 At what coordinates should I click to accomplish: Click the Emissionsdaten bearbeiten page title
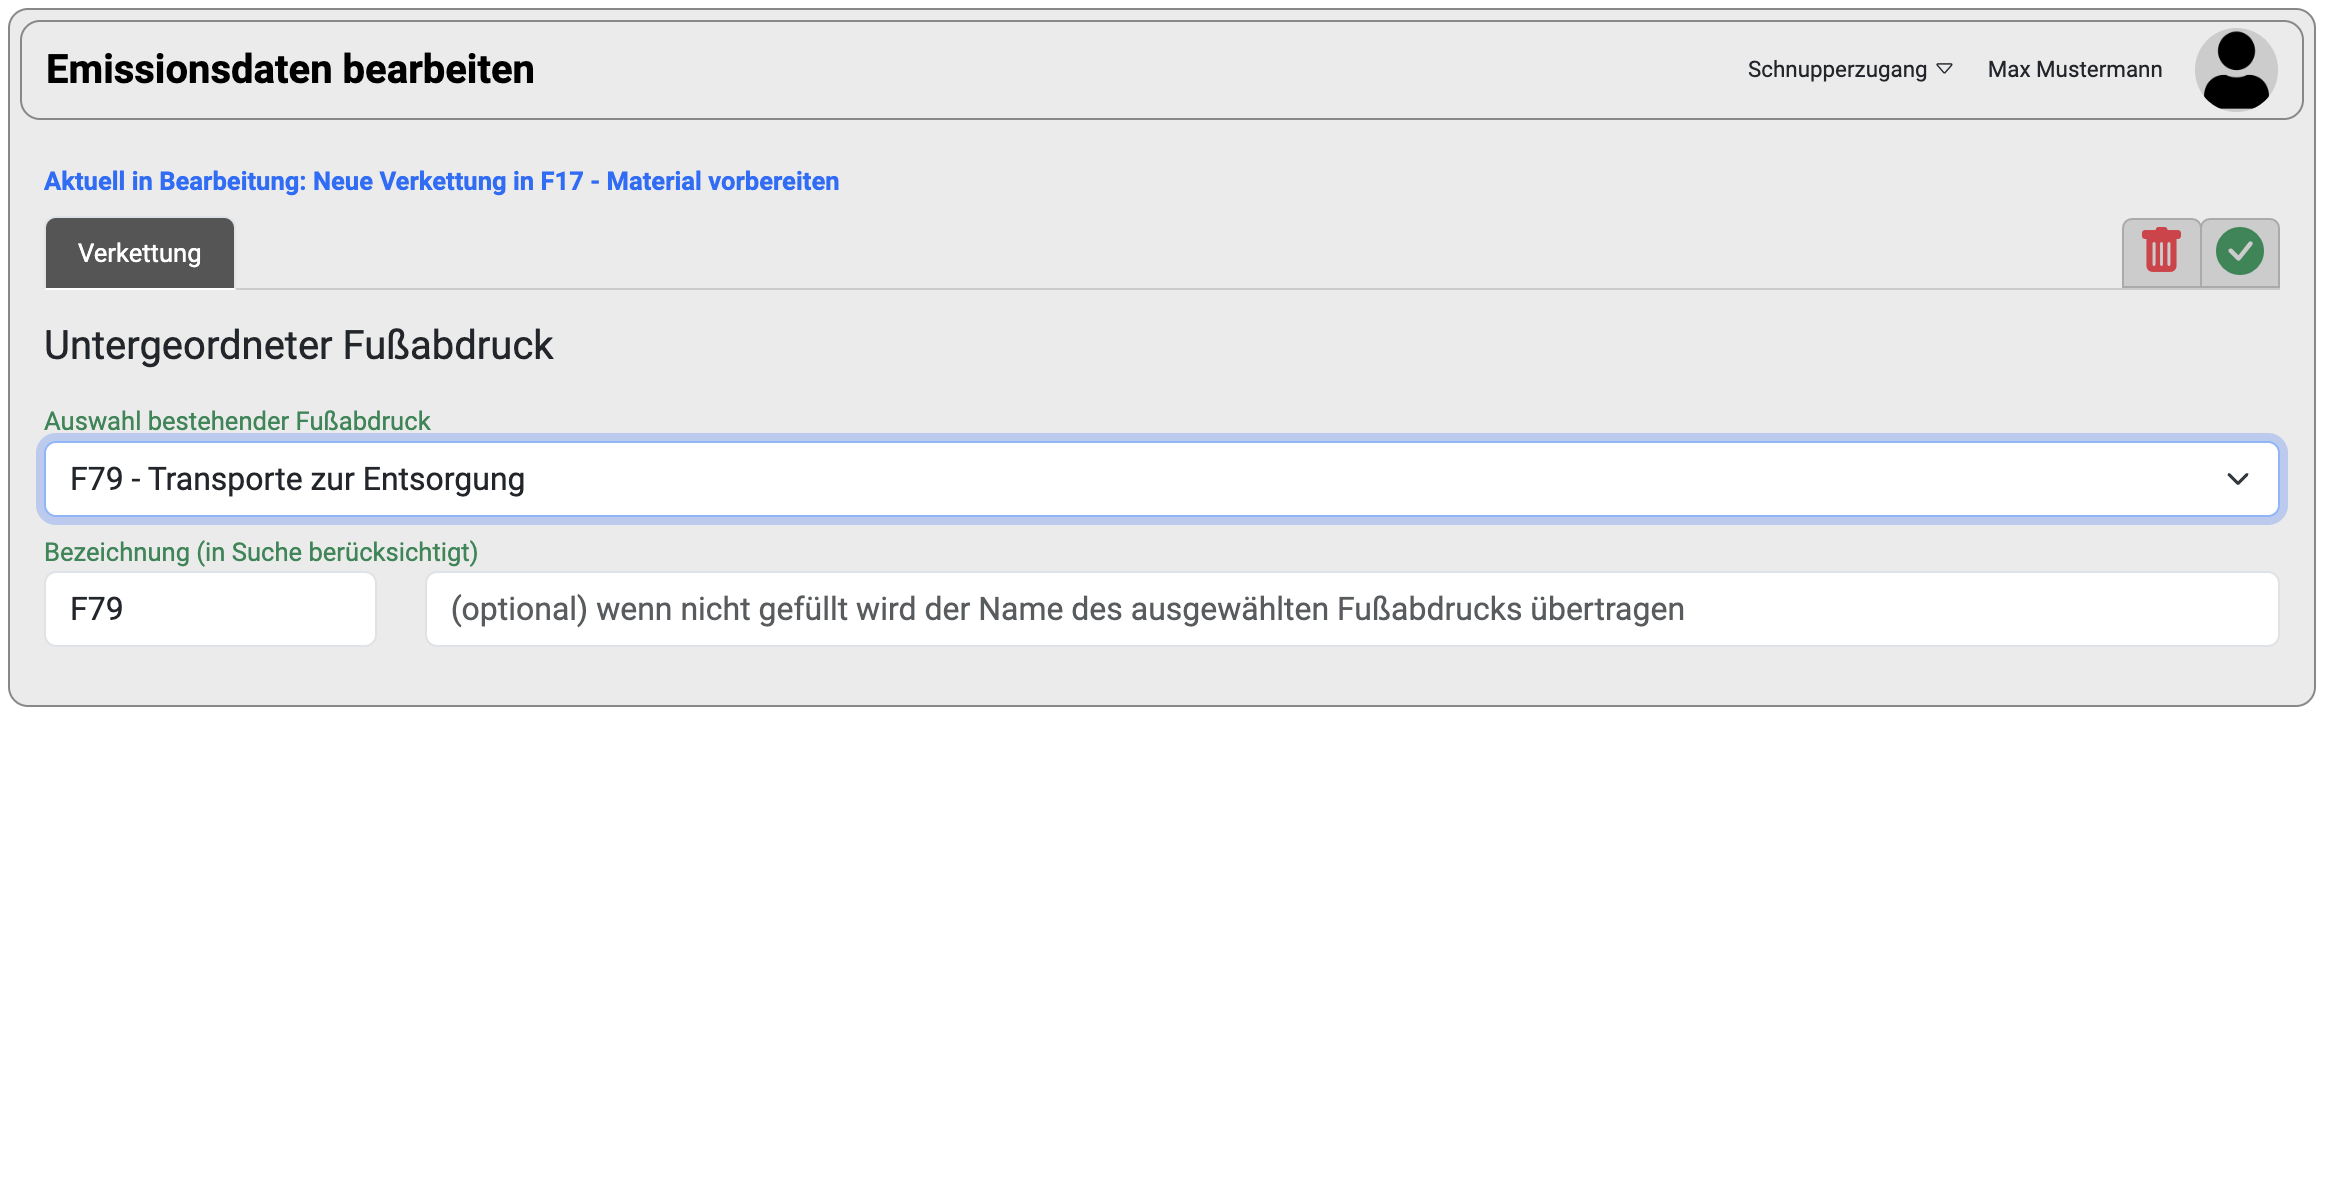pyautogui.click(x=290, y=70)
